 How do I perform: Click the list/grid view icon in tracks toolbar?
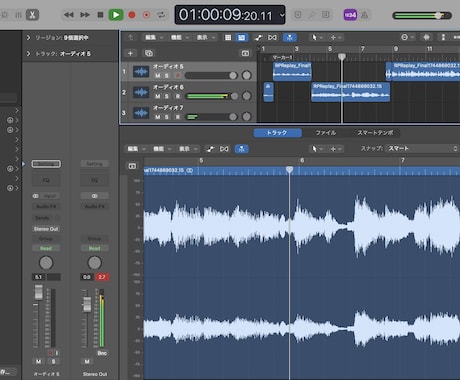pos(228,37)
